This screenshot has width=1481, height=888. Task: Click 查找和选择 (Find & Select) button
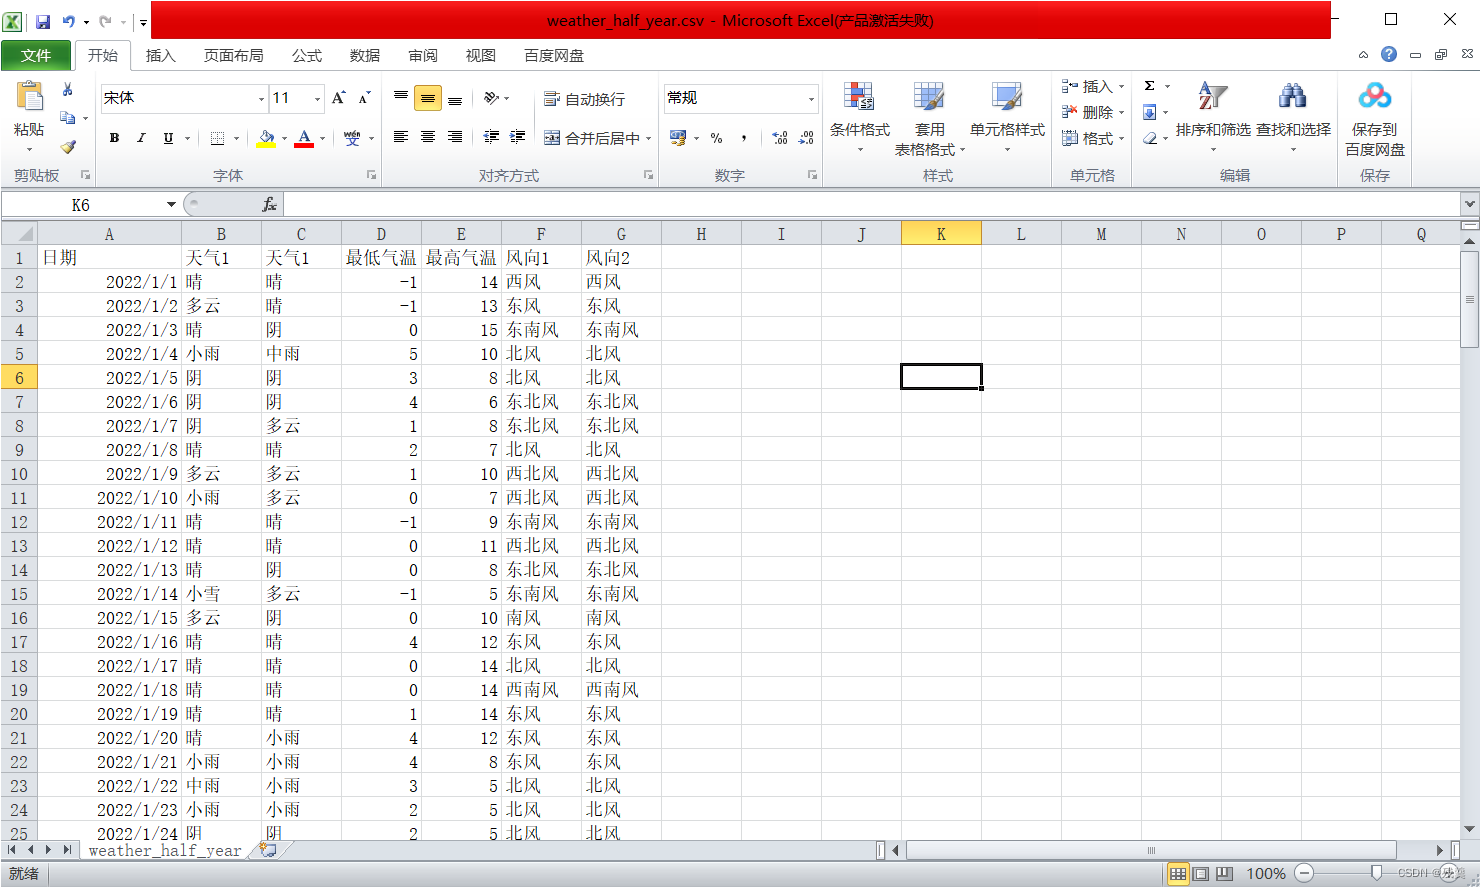pyautogui.click(x=1293, y=118)
